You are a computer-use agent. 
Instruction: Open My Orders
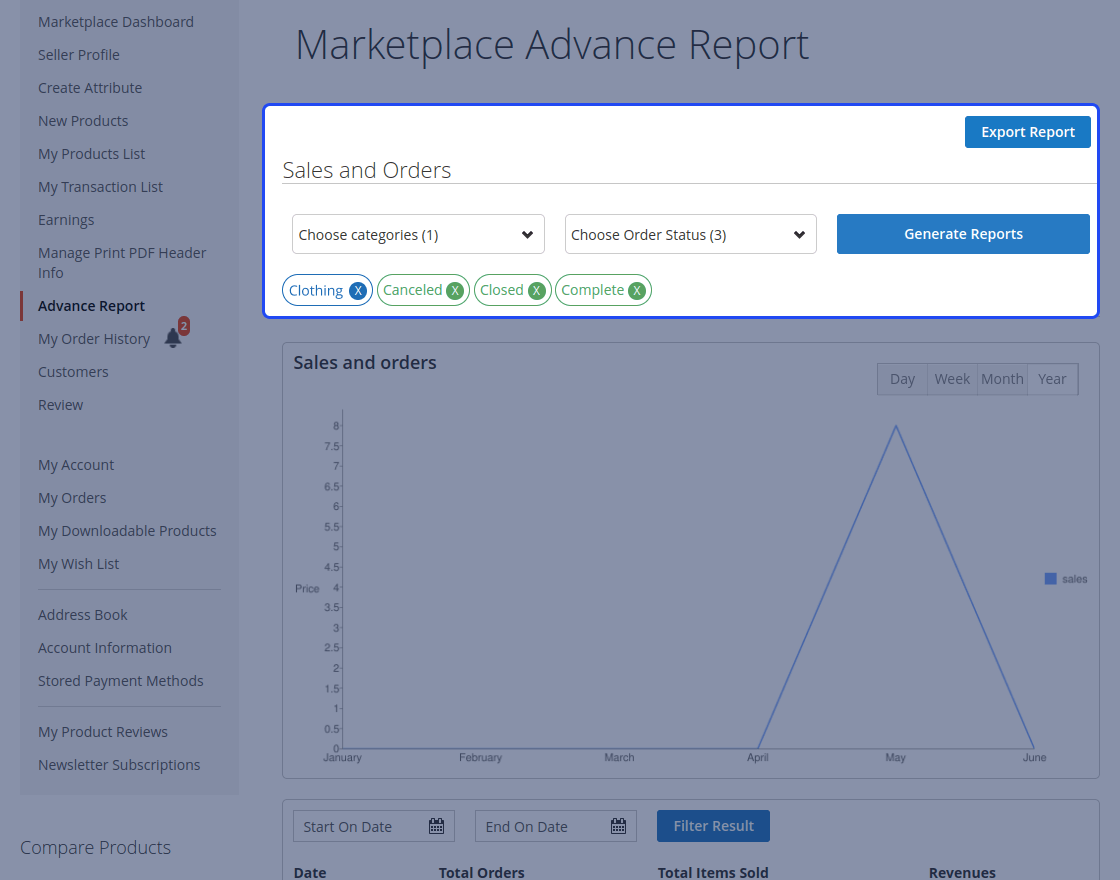point(72,498)
